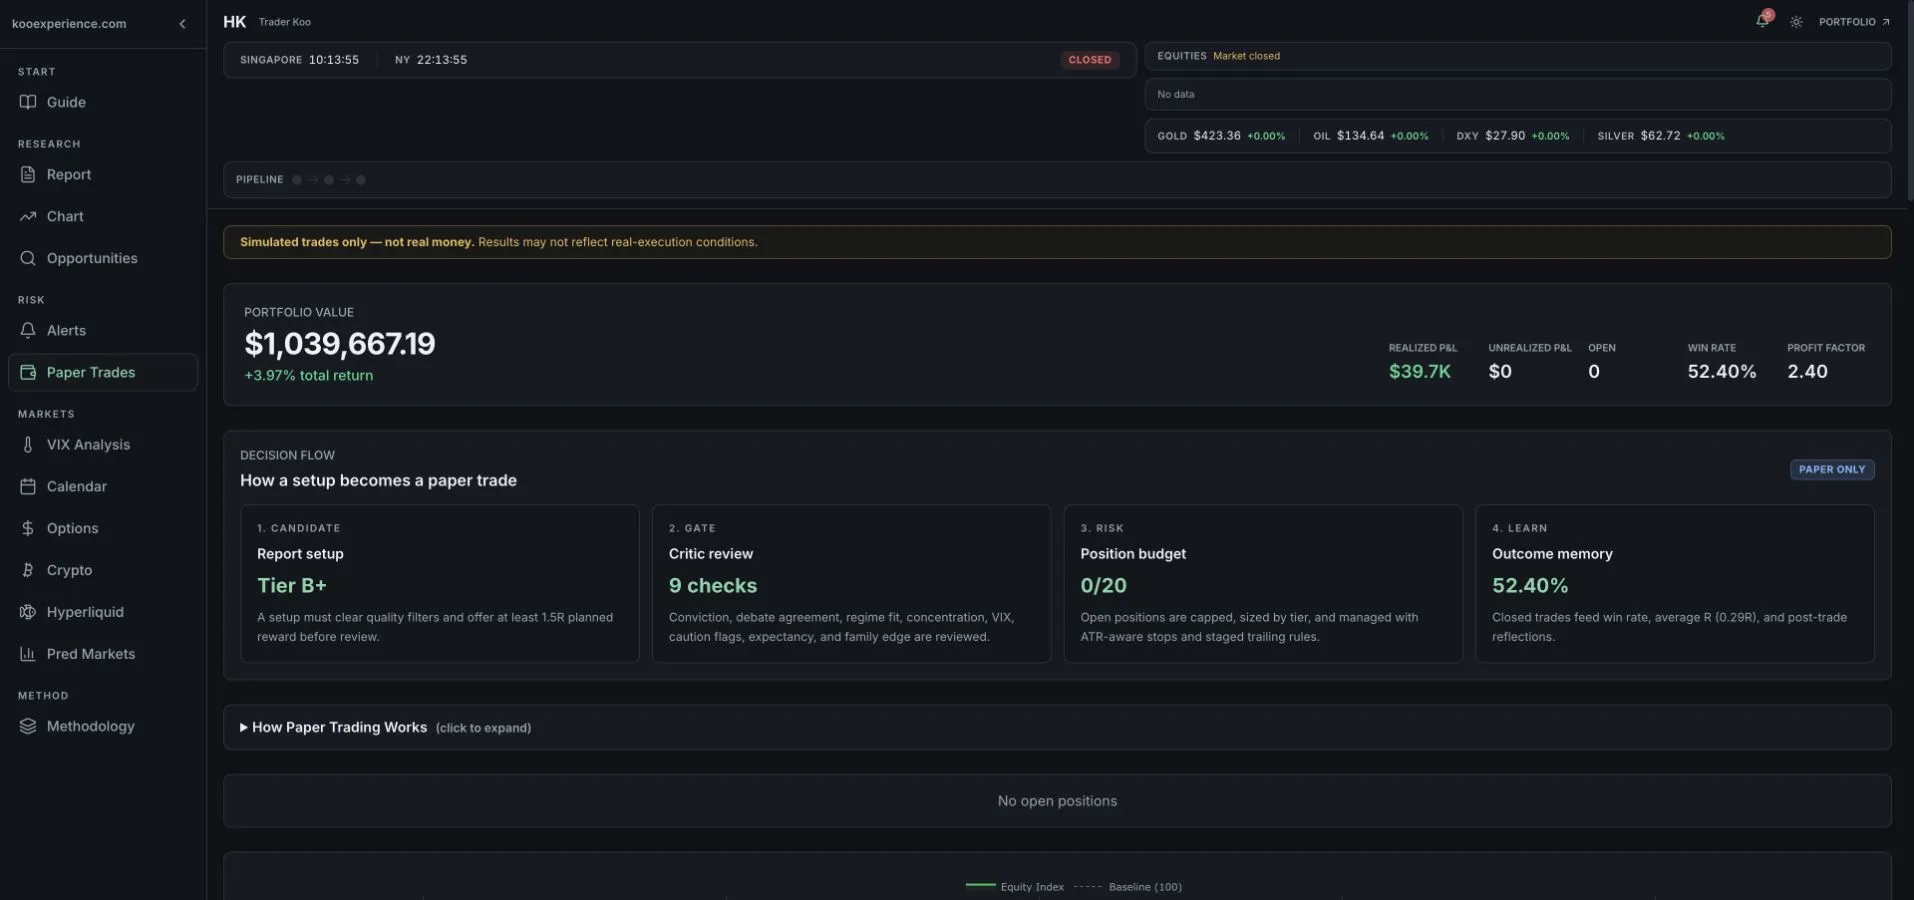This screenshot has height=900, width=1914.
Task: Click the 0/20 Position budget value
Action: [1103, 586]
